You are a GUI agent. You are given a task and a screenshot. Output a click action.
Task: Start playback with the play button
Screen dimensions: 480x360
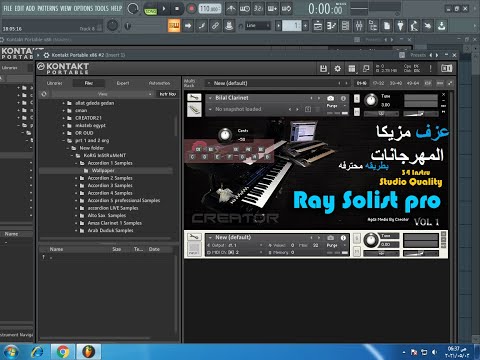pyautogui.click(x=164, y=9)
